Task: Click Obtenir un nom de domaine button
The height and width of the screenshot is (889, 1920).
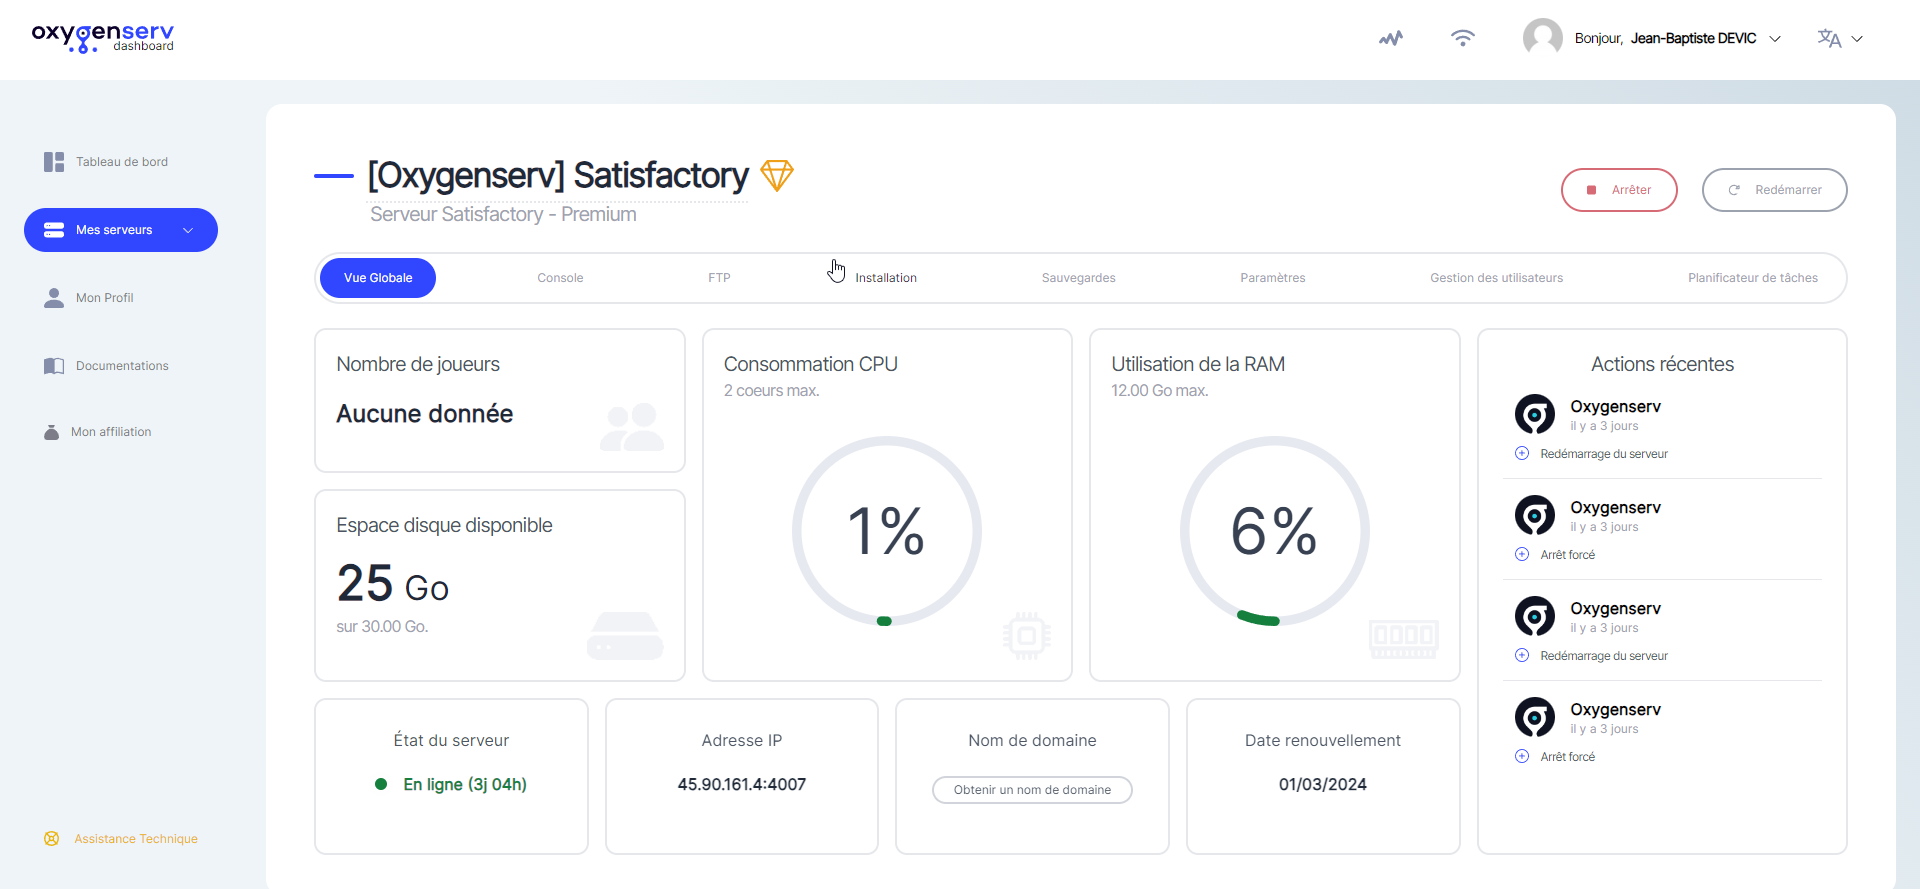Action: coord(1032,790)
